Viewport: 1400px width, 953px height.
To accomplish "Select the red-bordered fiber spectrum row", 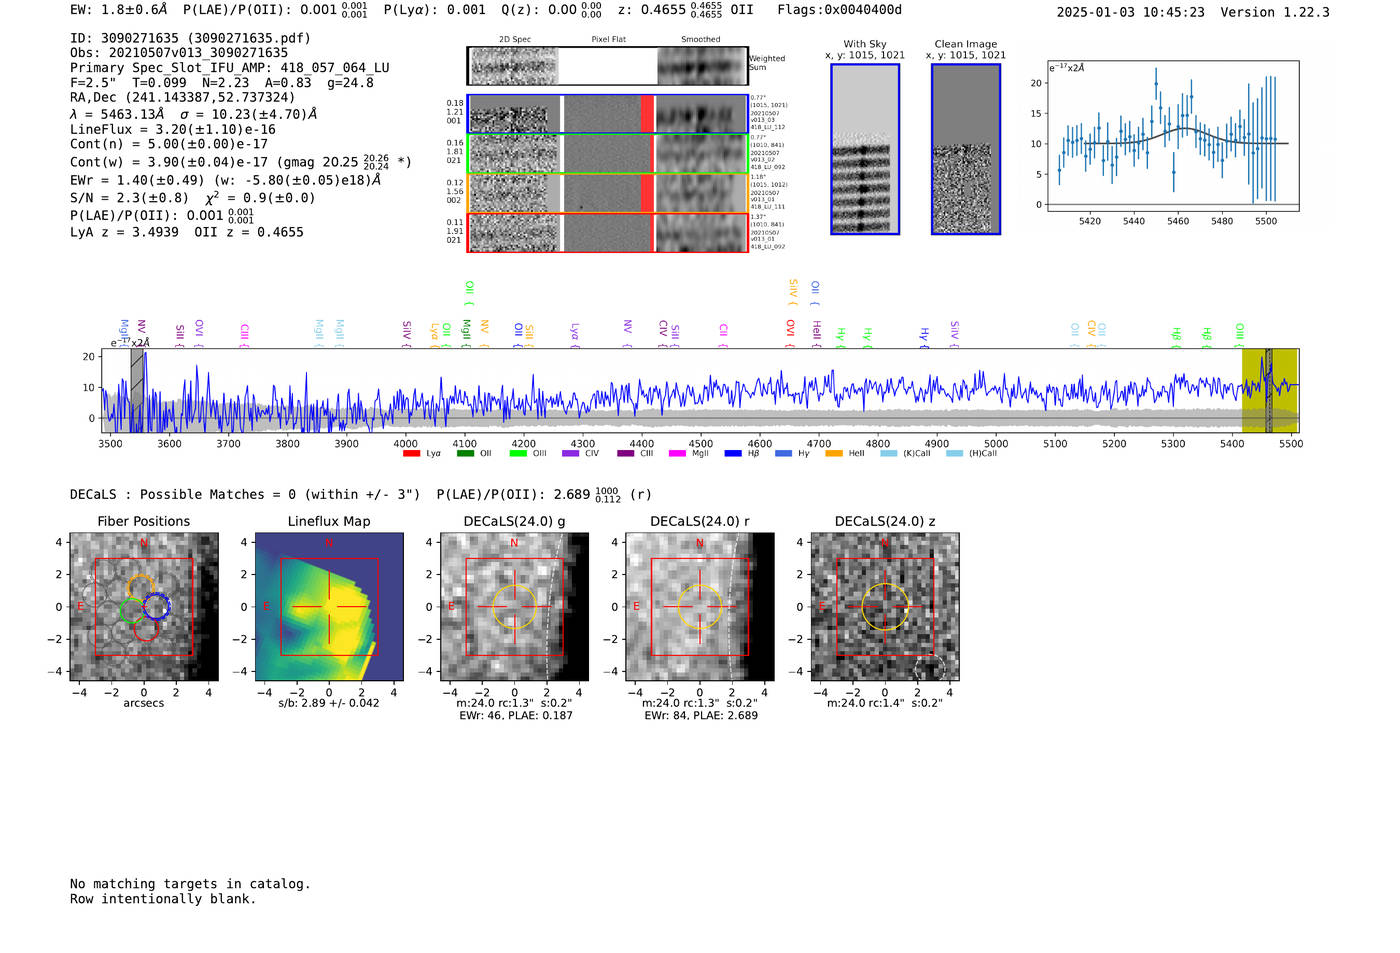I will point(608,232).
